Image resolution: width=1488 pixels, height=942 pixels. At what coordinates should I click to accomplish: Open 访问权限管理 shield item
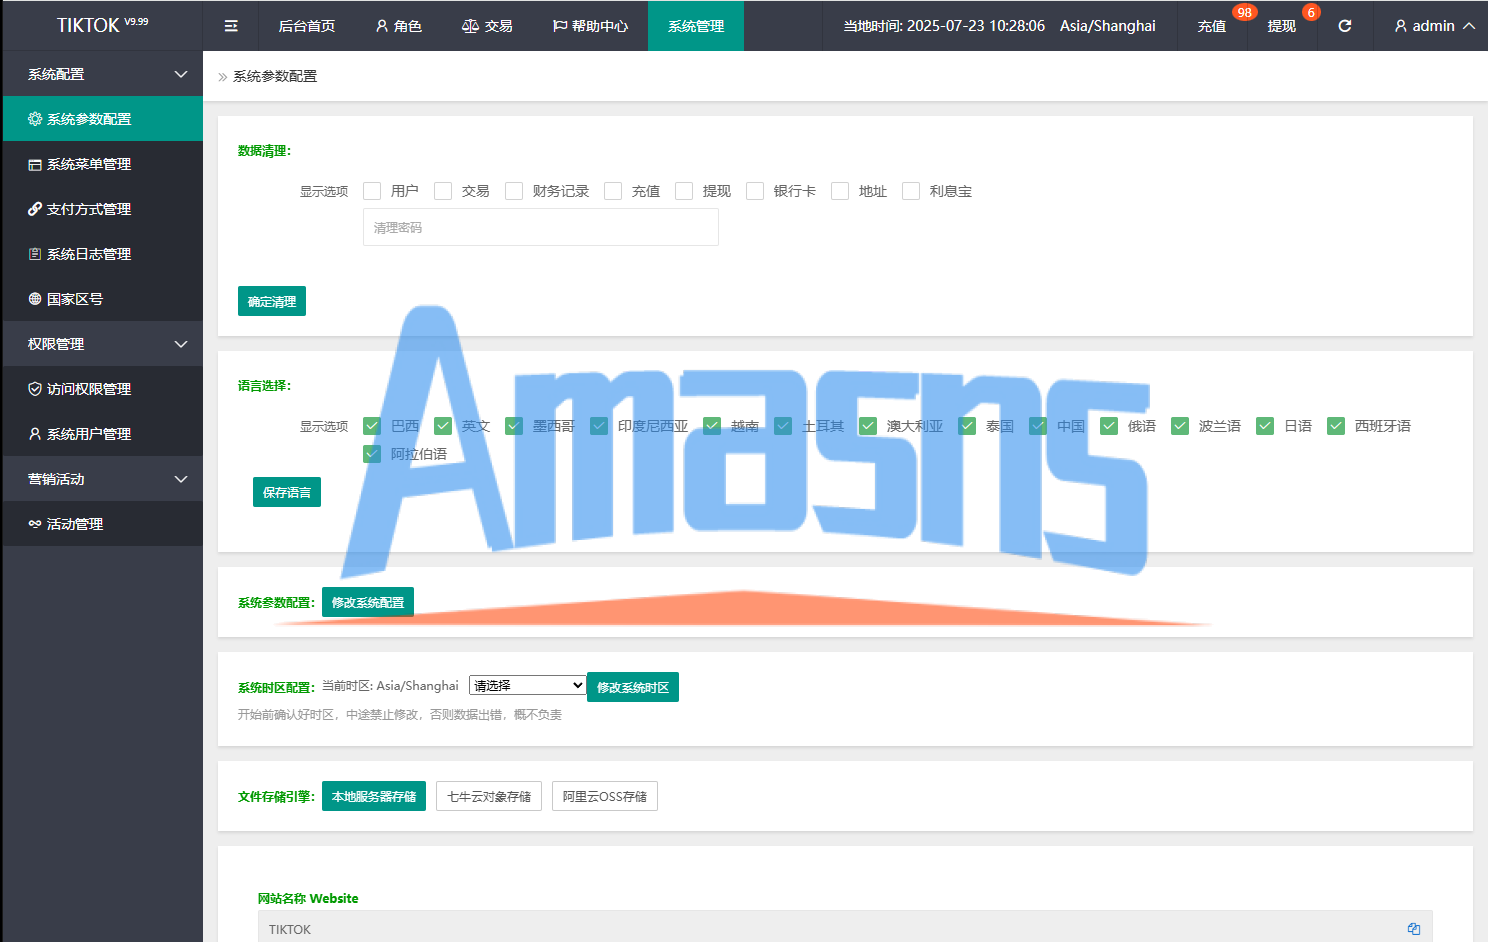point(89,389)
